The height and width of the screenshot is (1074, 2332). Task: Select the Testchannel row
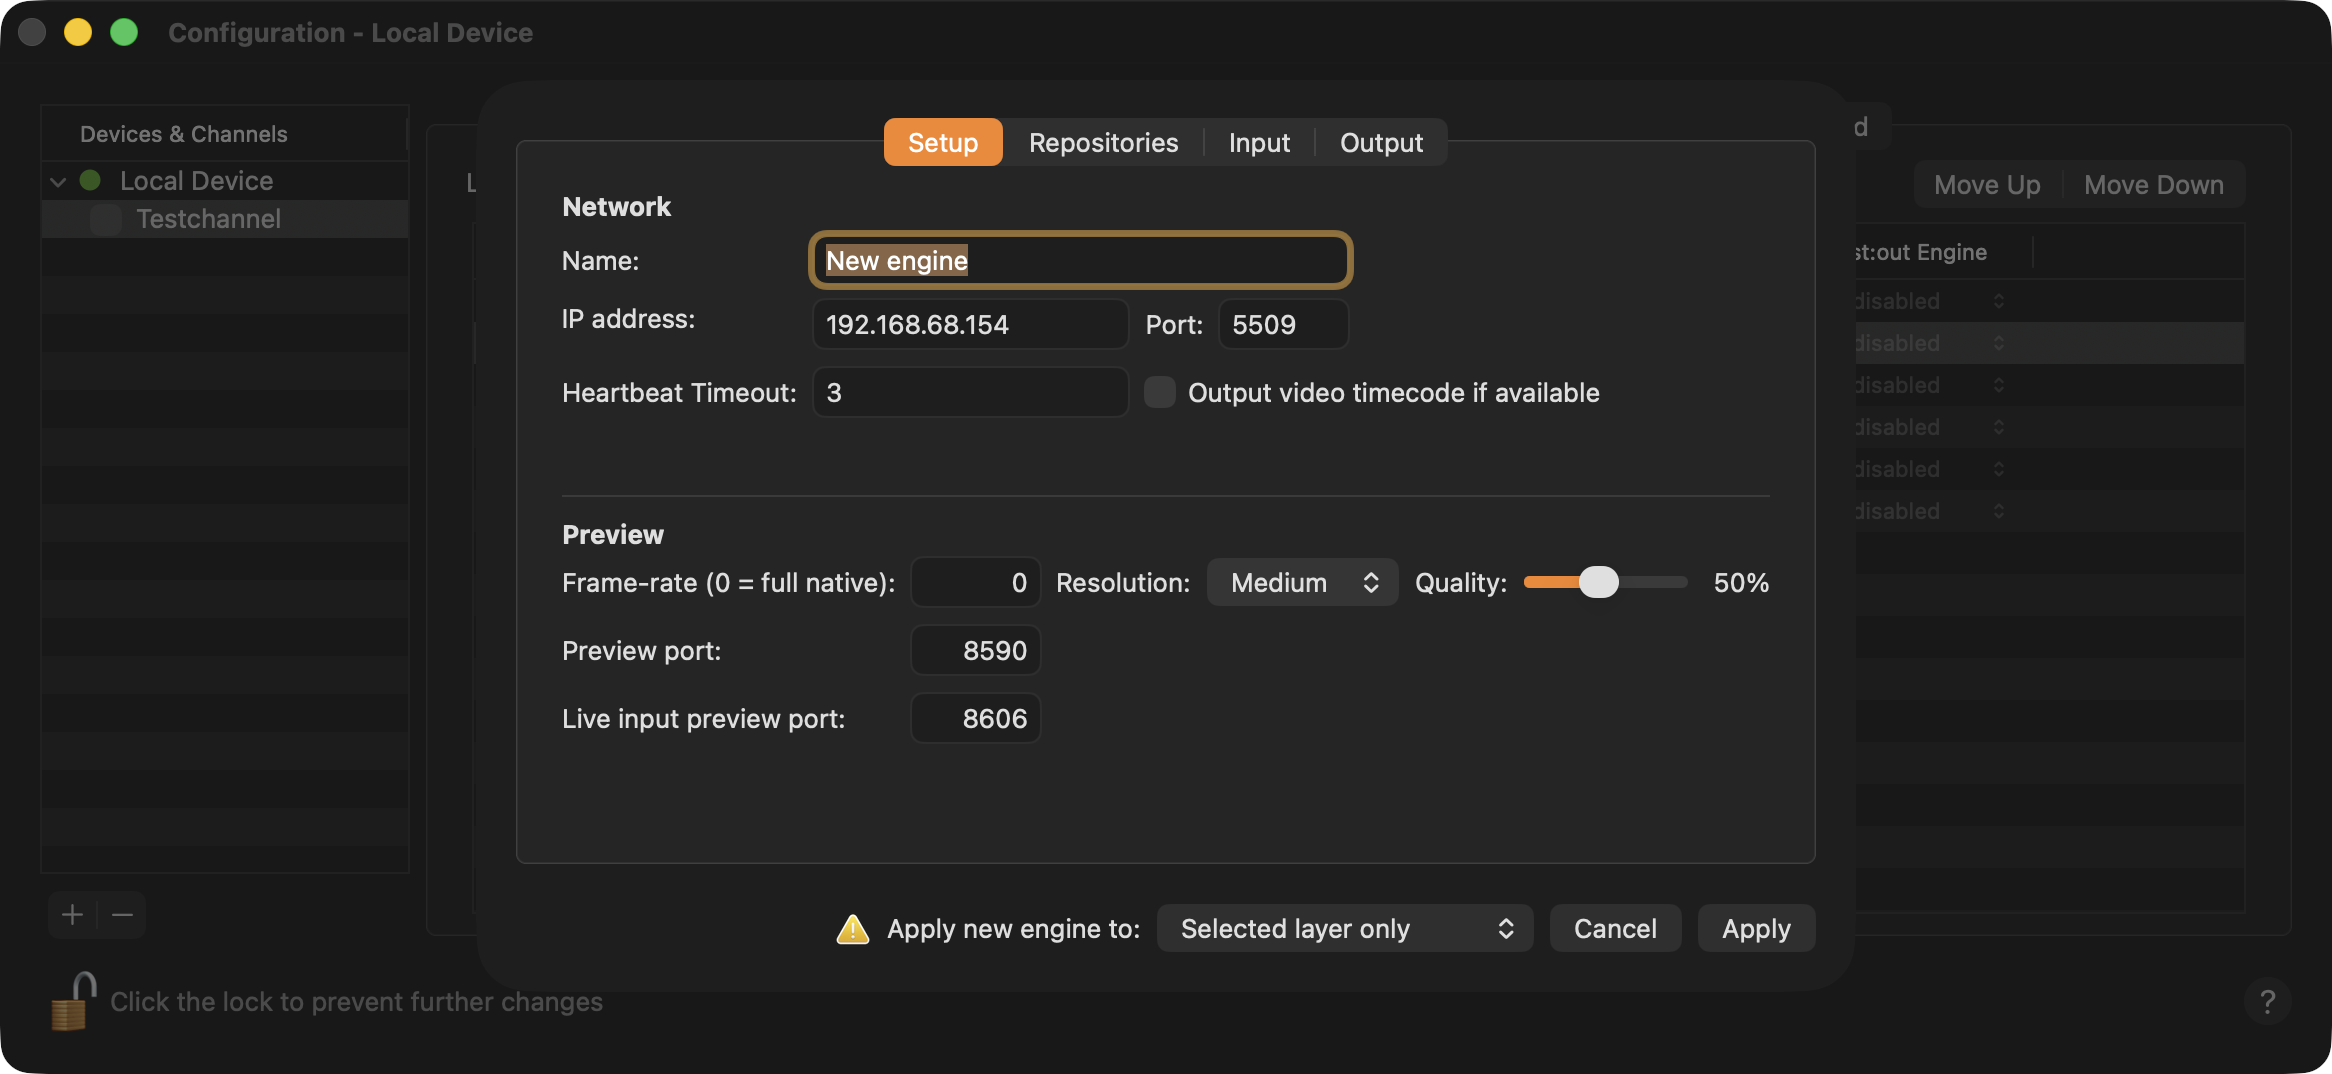pos(225,219)
